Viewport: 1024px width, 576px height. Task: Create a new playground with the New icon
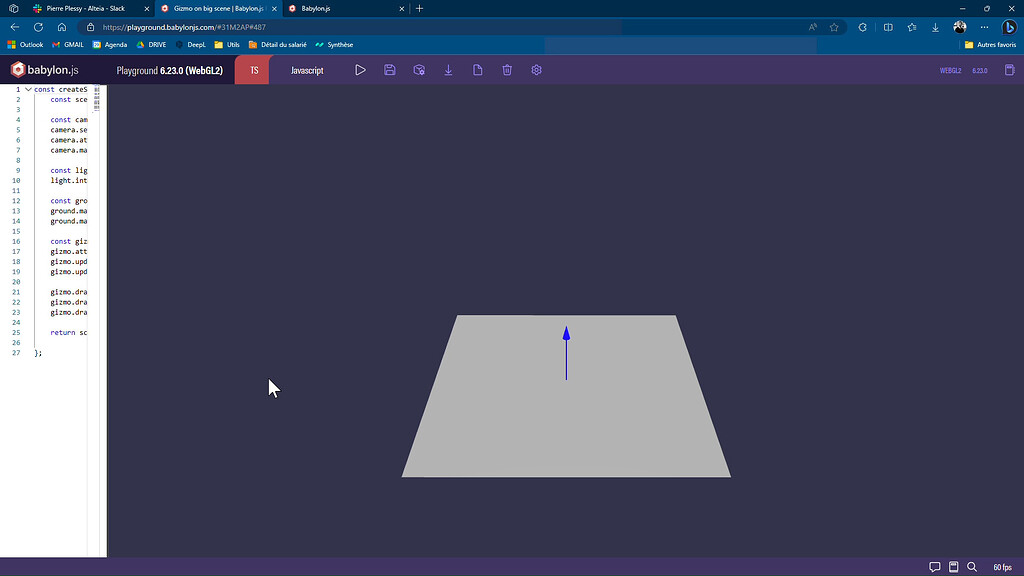tap(478, 70)
